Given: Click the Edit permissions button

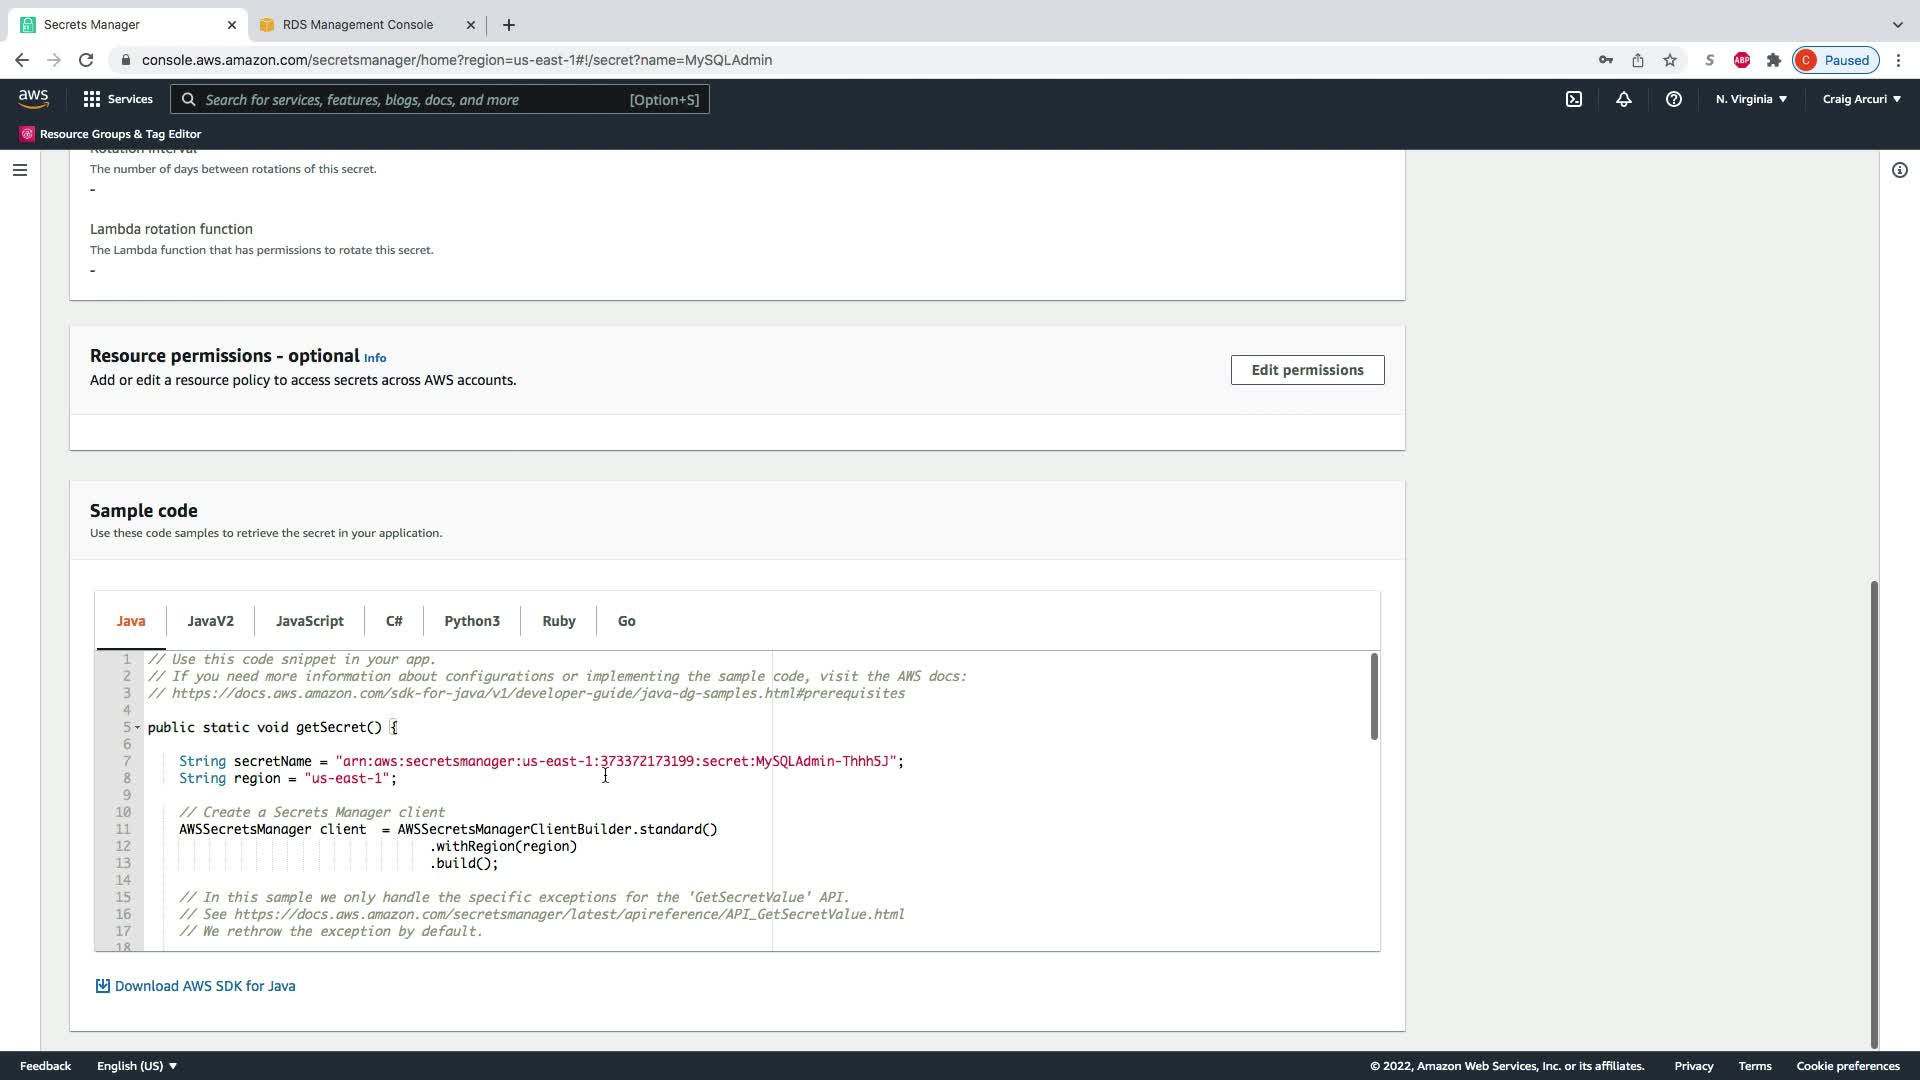Looking at the screenshot, I should point(1307,370).
